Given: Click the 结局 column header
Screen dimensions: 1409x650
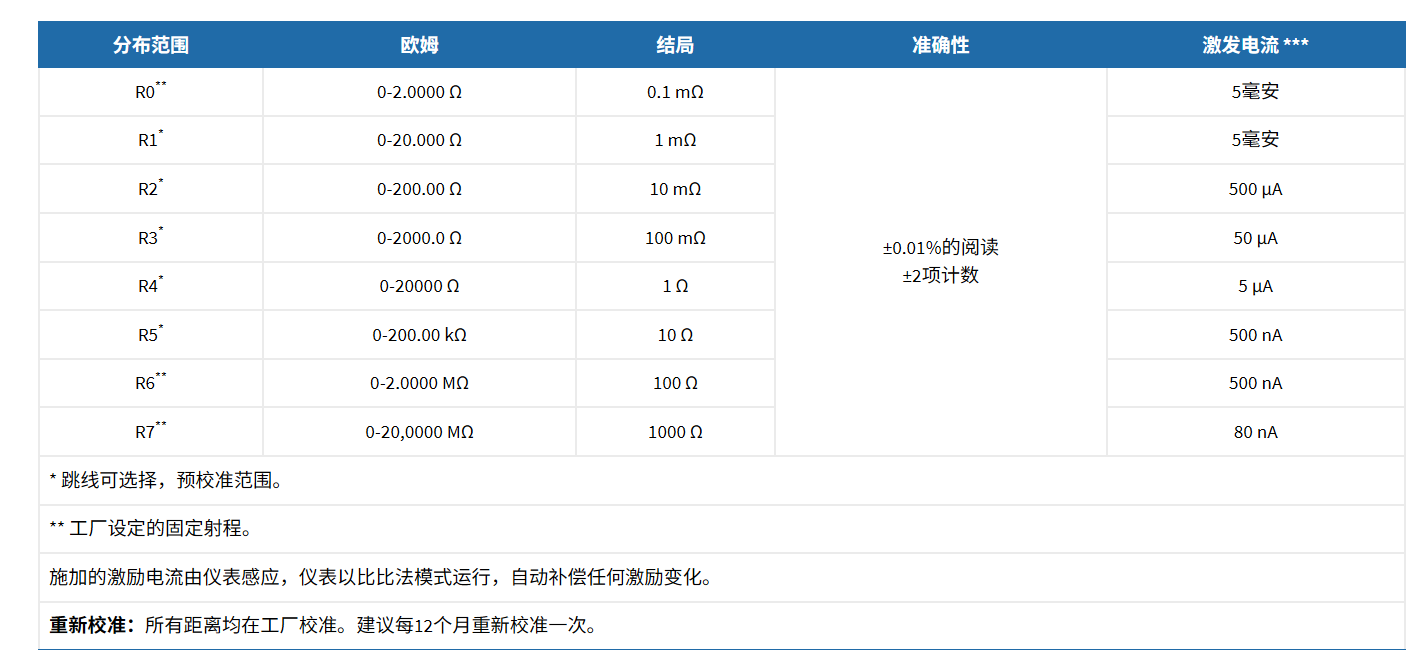Looking at the screenshot, I should click(x=675, y=45).
